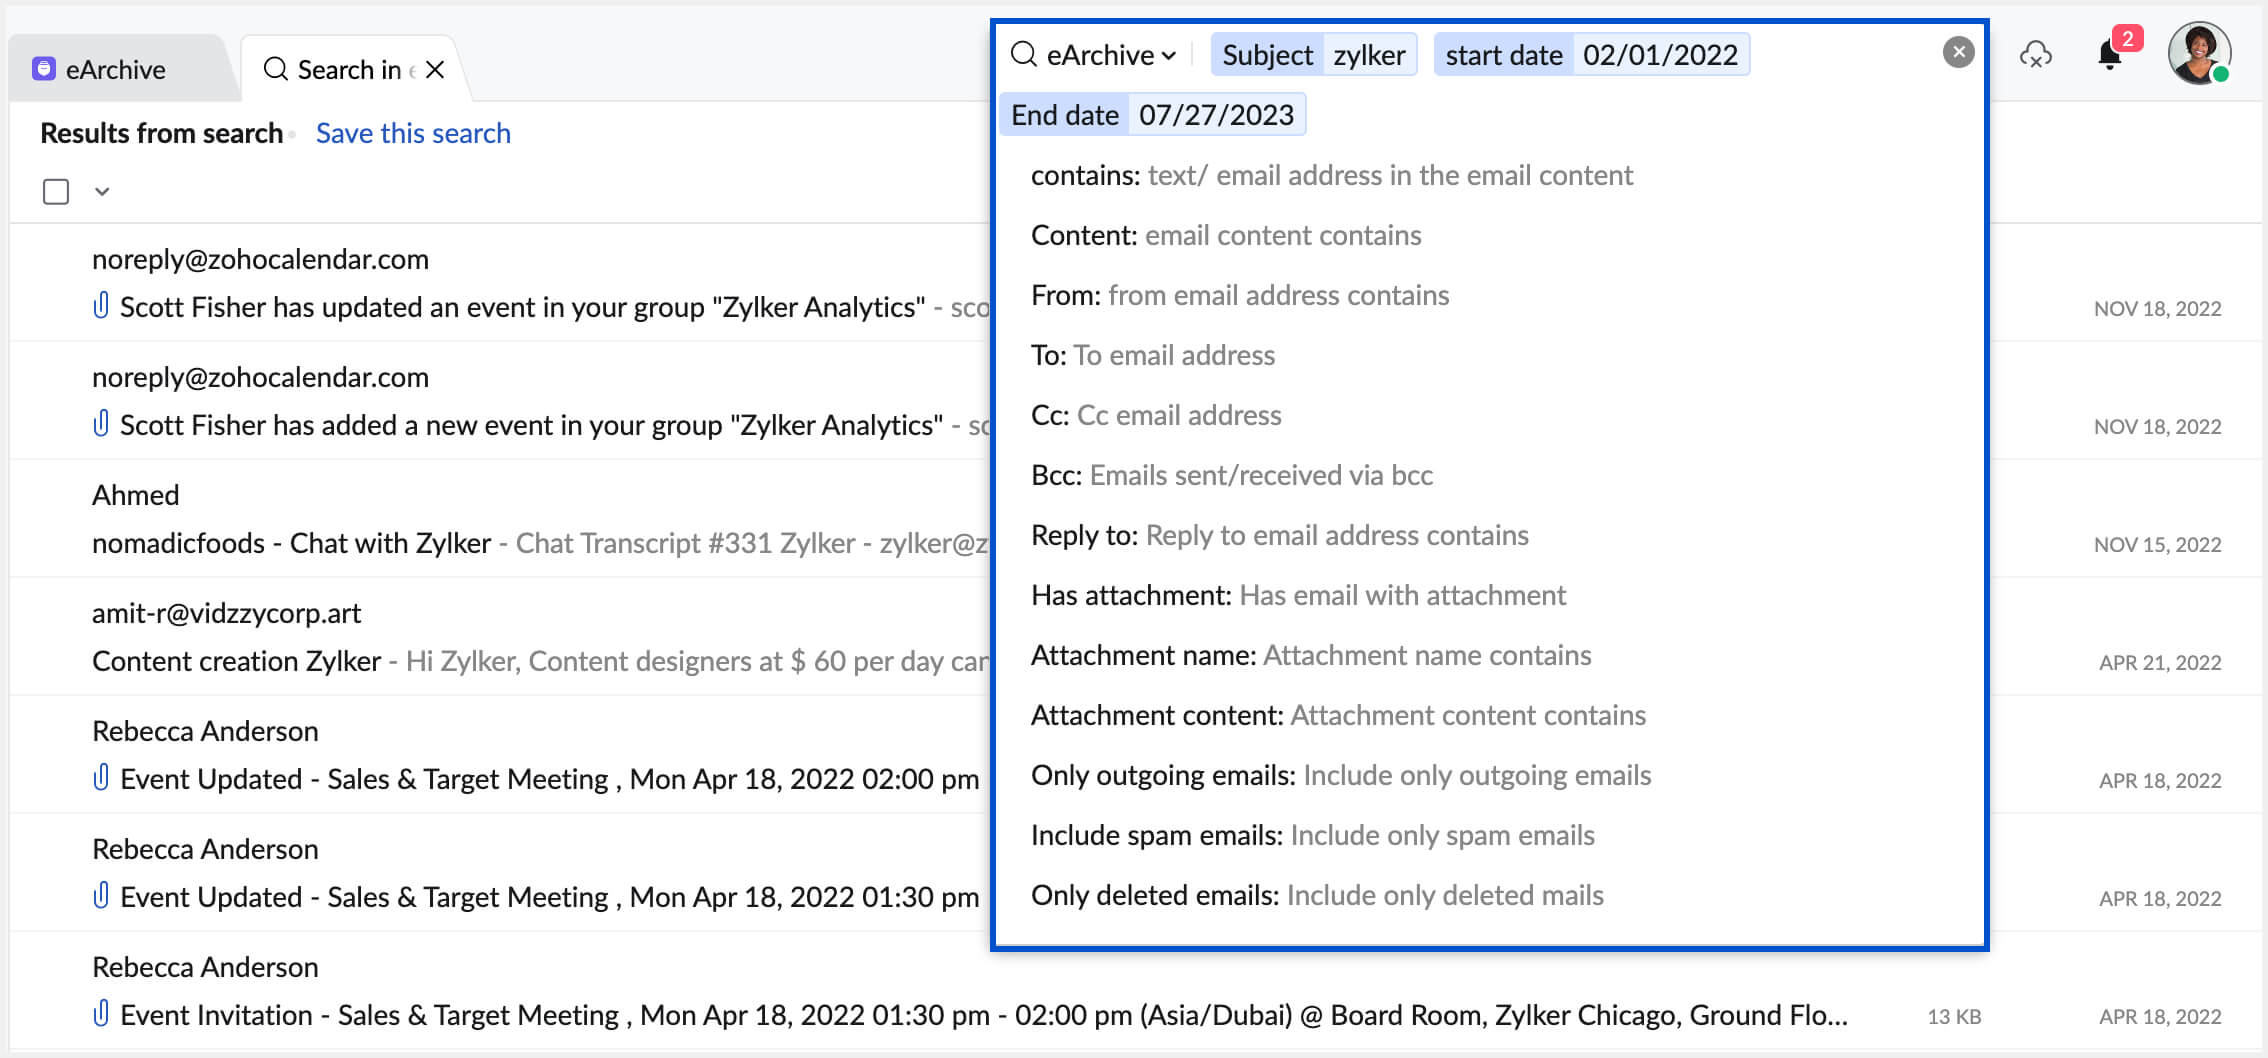Clear search with the round X icon
The height and width of the screenshot is (1058, 2268).
(x=1958, y=52)
